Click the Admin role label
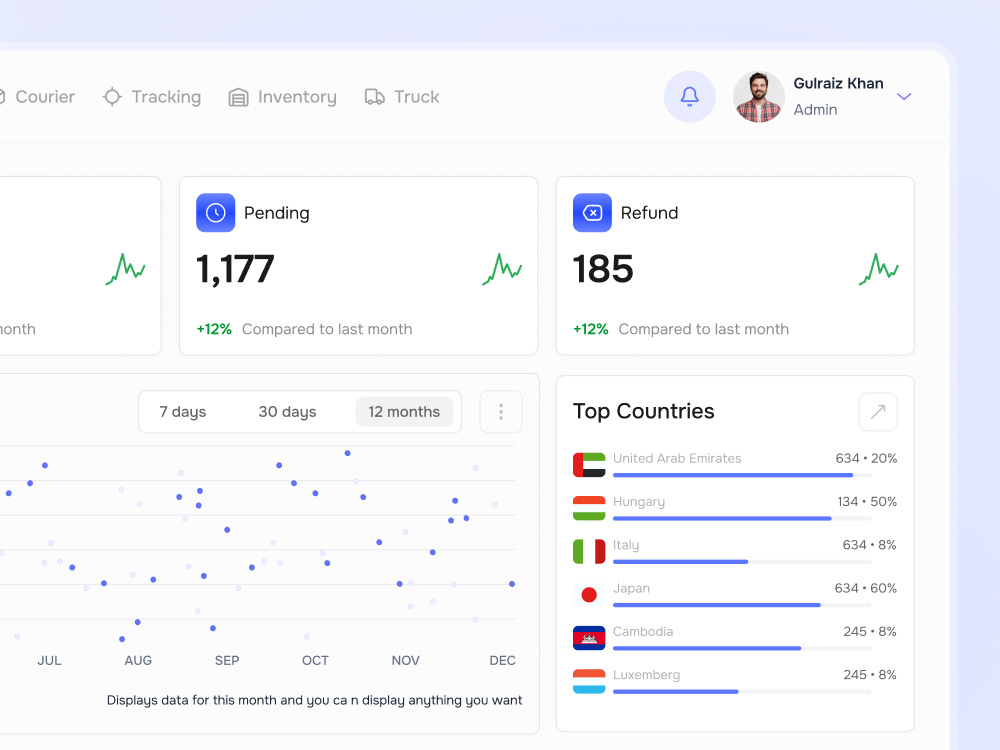This screenshot has height=750, width=1000. coord(815,110)
